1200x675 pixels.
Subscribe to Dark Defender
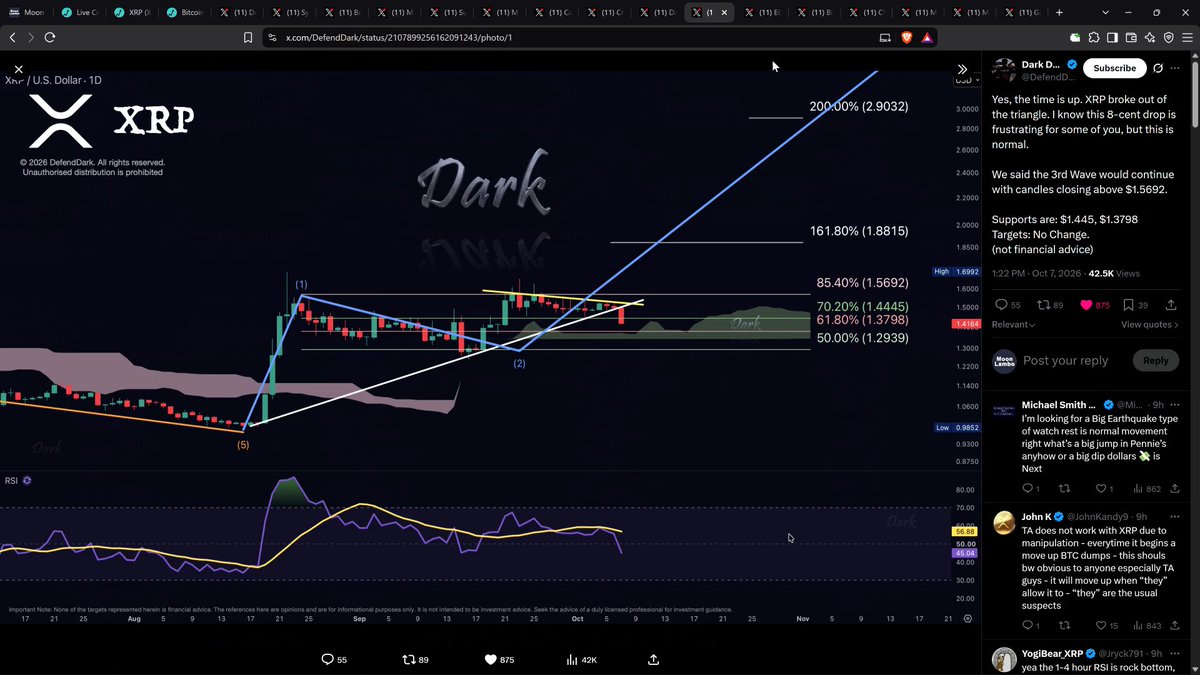tap(1114, 68)
